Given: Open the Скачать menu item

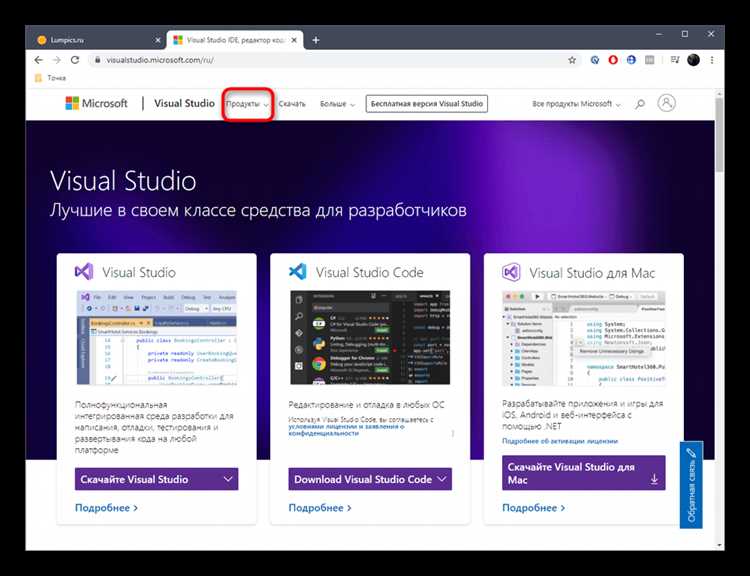Looking at the screenshot, I should click(x=292, y=104).
